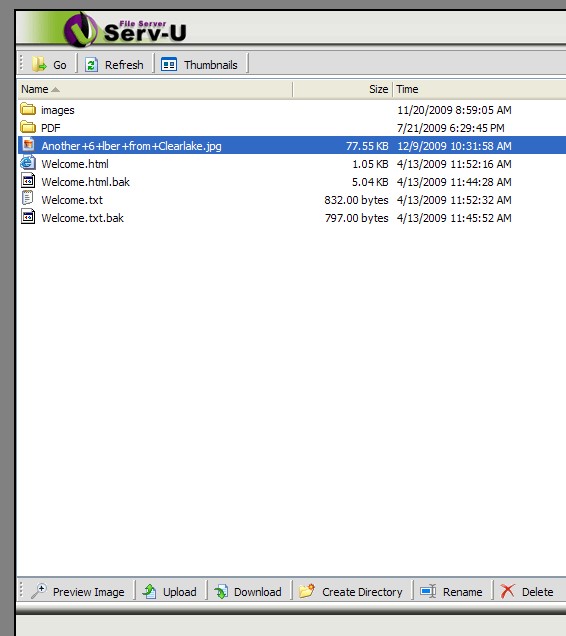This screenshot has height=636, width=566.
Task: Switch to Thumbnails view
Action: [x=199, y=64]
